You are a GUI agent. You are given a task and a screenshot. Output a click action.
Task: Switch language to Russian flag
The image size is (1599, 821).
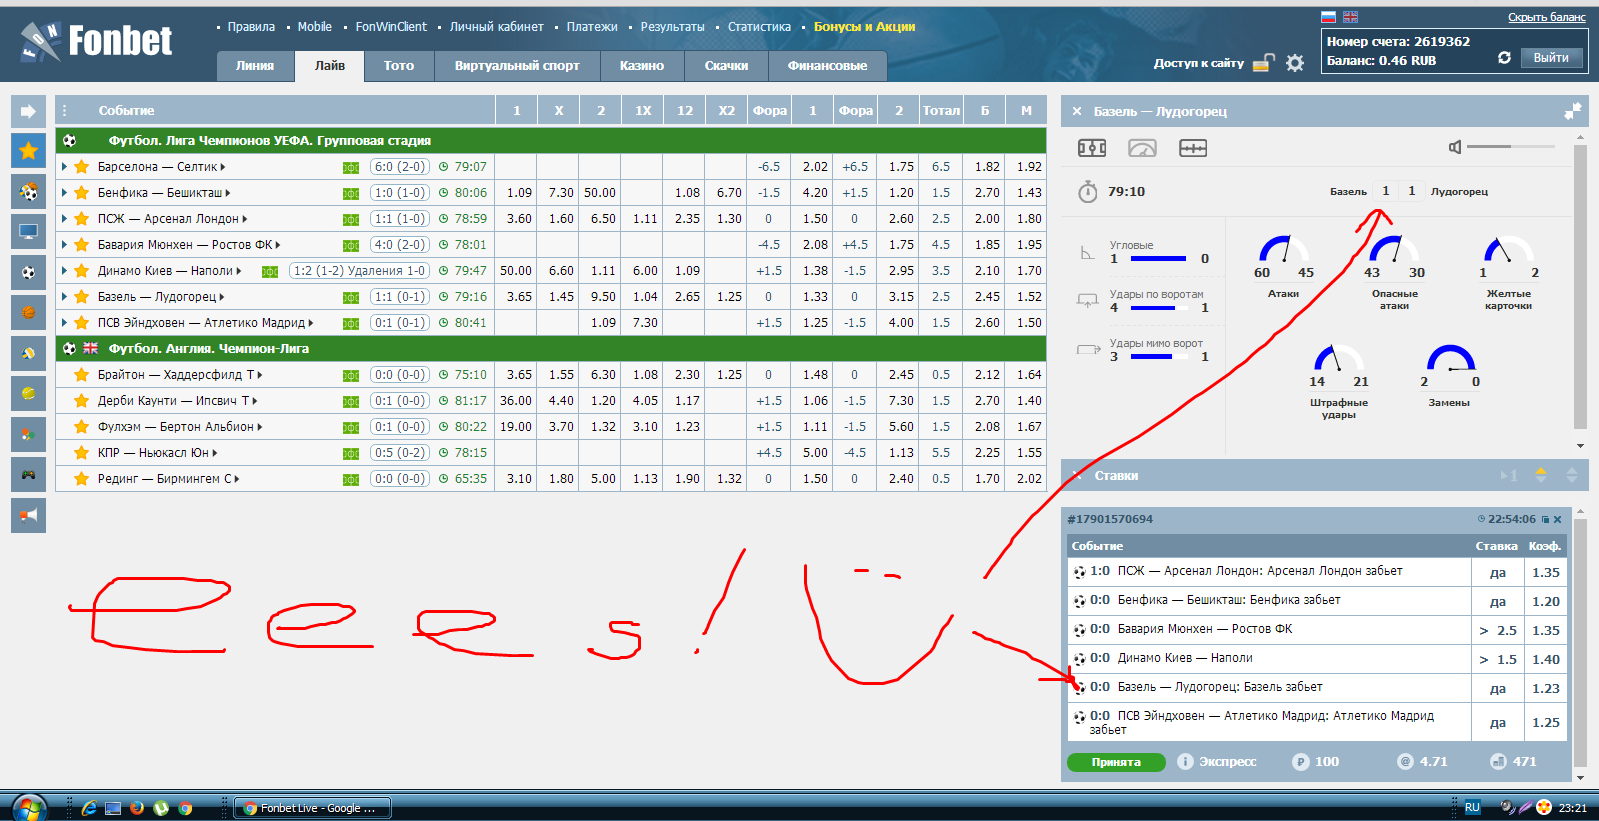point(1329,17)
